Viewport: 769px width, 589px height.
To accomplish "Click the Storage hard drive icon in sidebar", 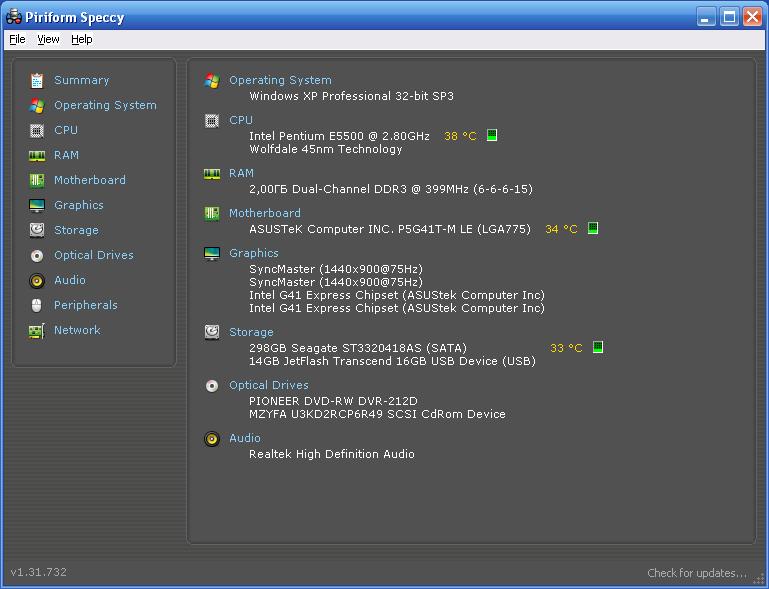I will coord(37,230).
